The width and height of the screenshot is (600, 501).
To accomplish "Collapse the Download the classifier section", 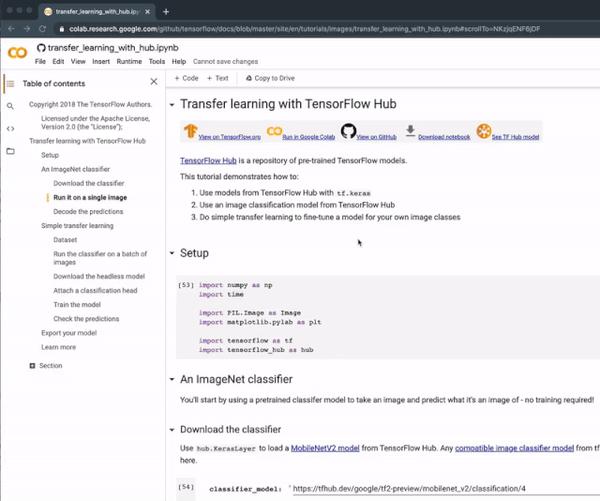I will 172,429.
